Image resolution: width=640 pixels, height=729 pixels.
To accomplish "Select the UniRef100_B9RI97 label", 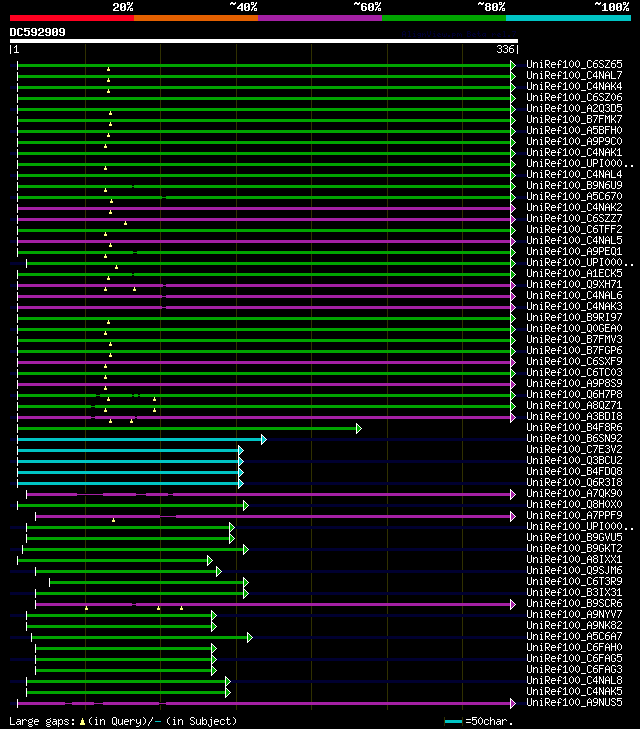I will pyautogui.click(x=574, y=318).
